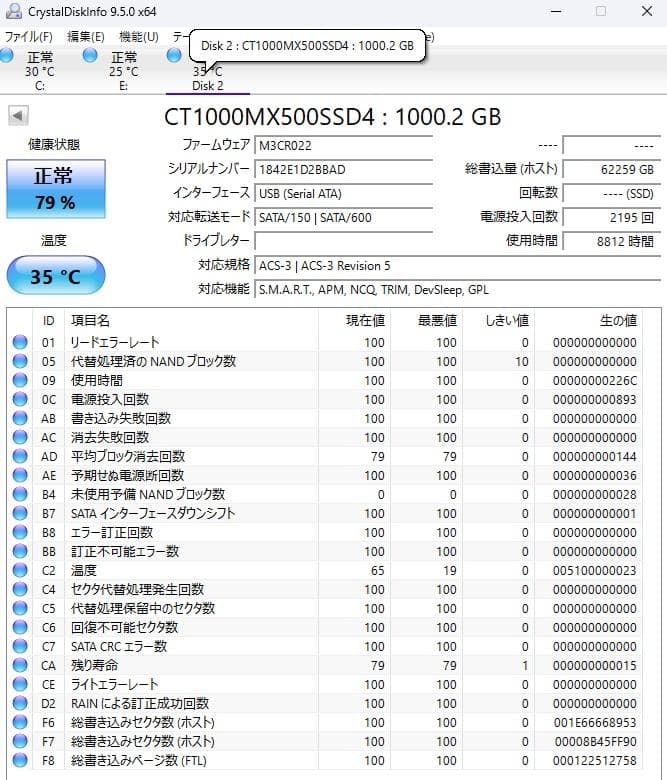Open the ファイル(F) menu
This screenshot has width=667, height=780.
28,37
